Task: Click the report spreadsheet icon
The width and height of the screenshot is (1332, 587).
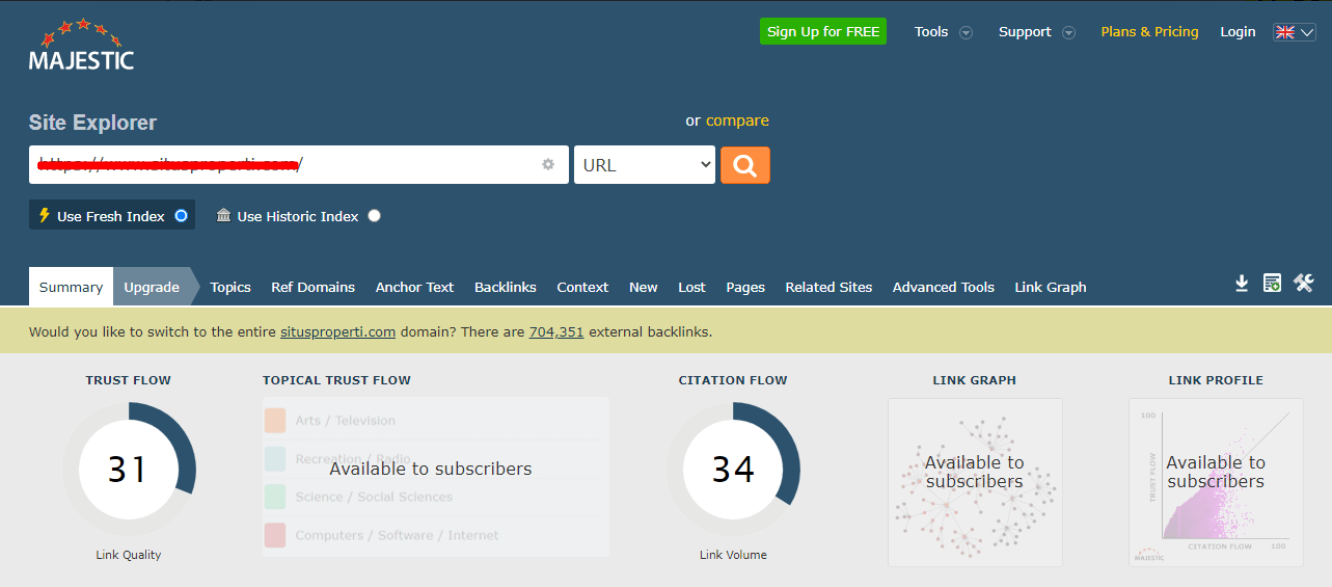Action: coord(1272,284)
